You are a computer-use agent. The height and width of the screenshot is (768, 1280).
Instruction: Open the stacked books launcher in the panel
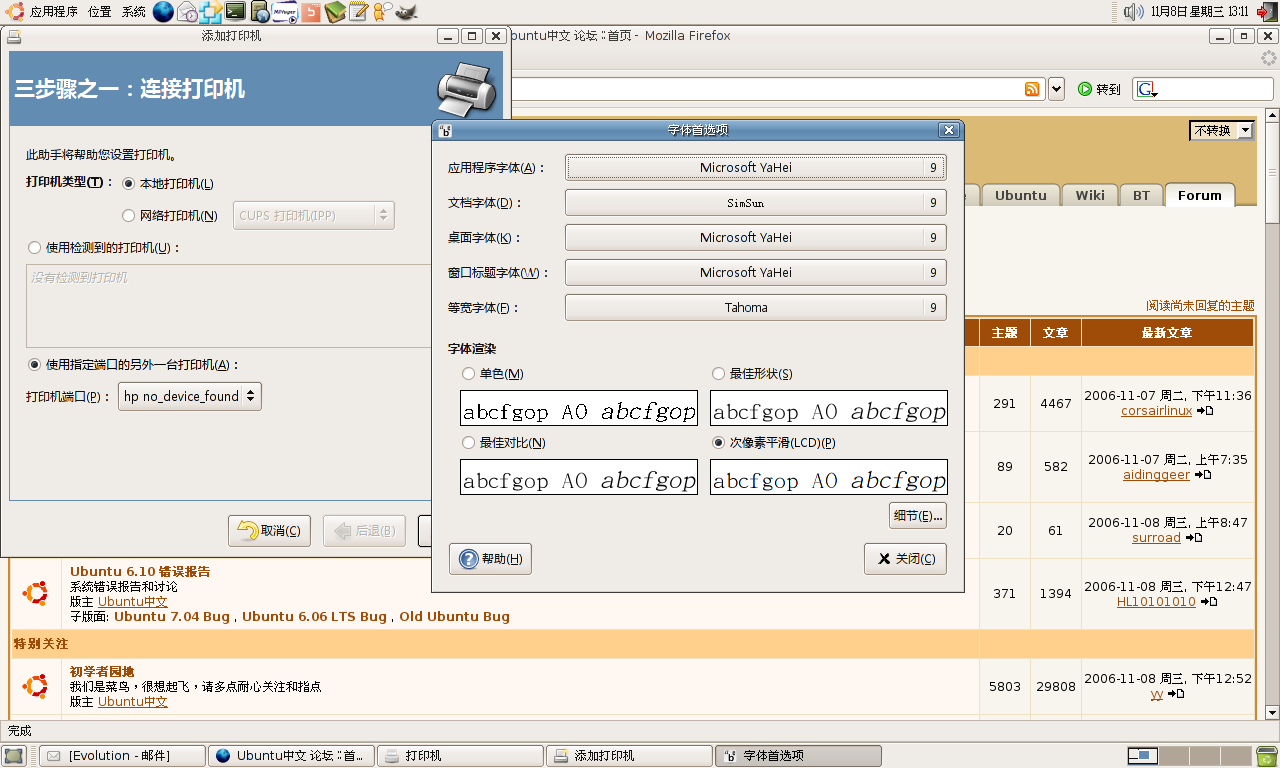(x=335, y=12)
